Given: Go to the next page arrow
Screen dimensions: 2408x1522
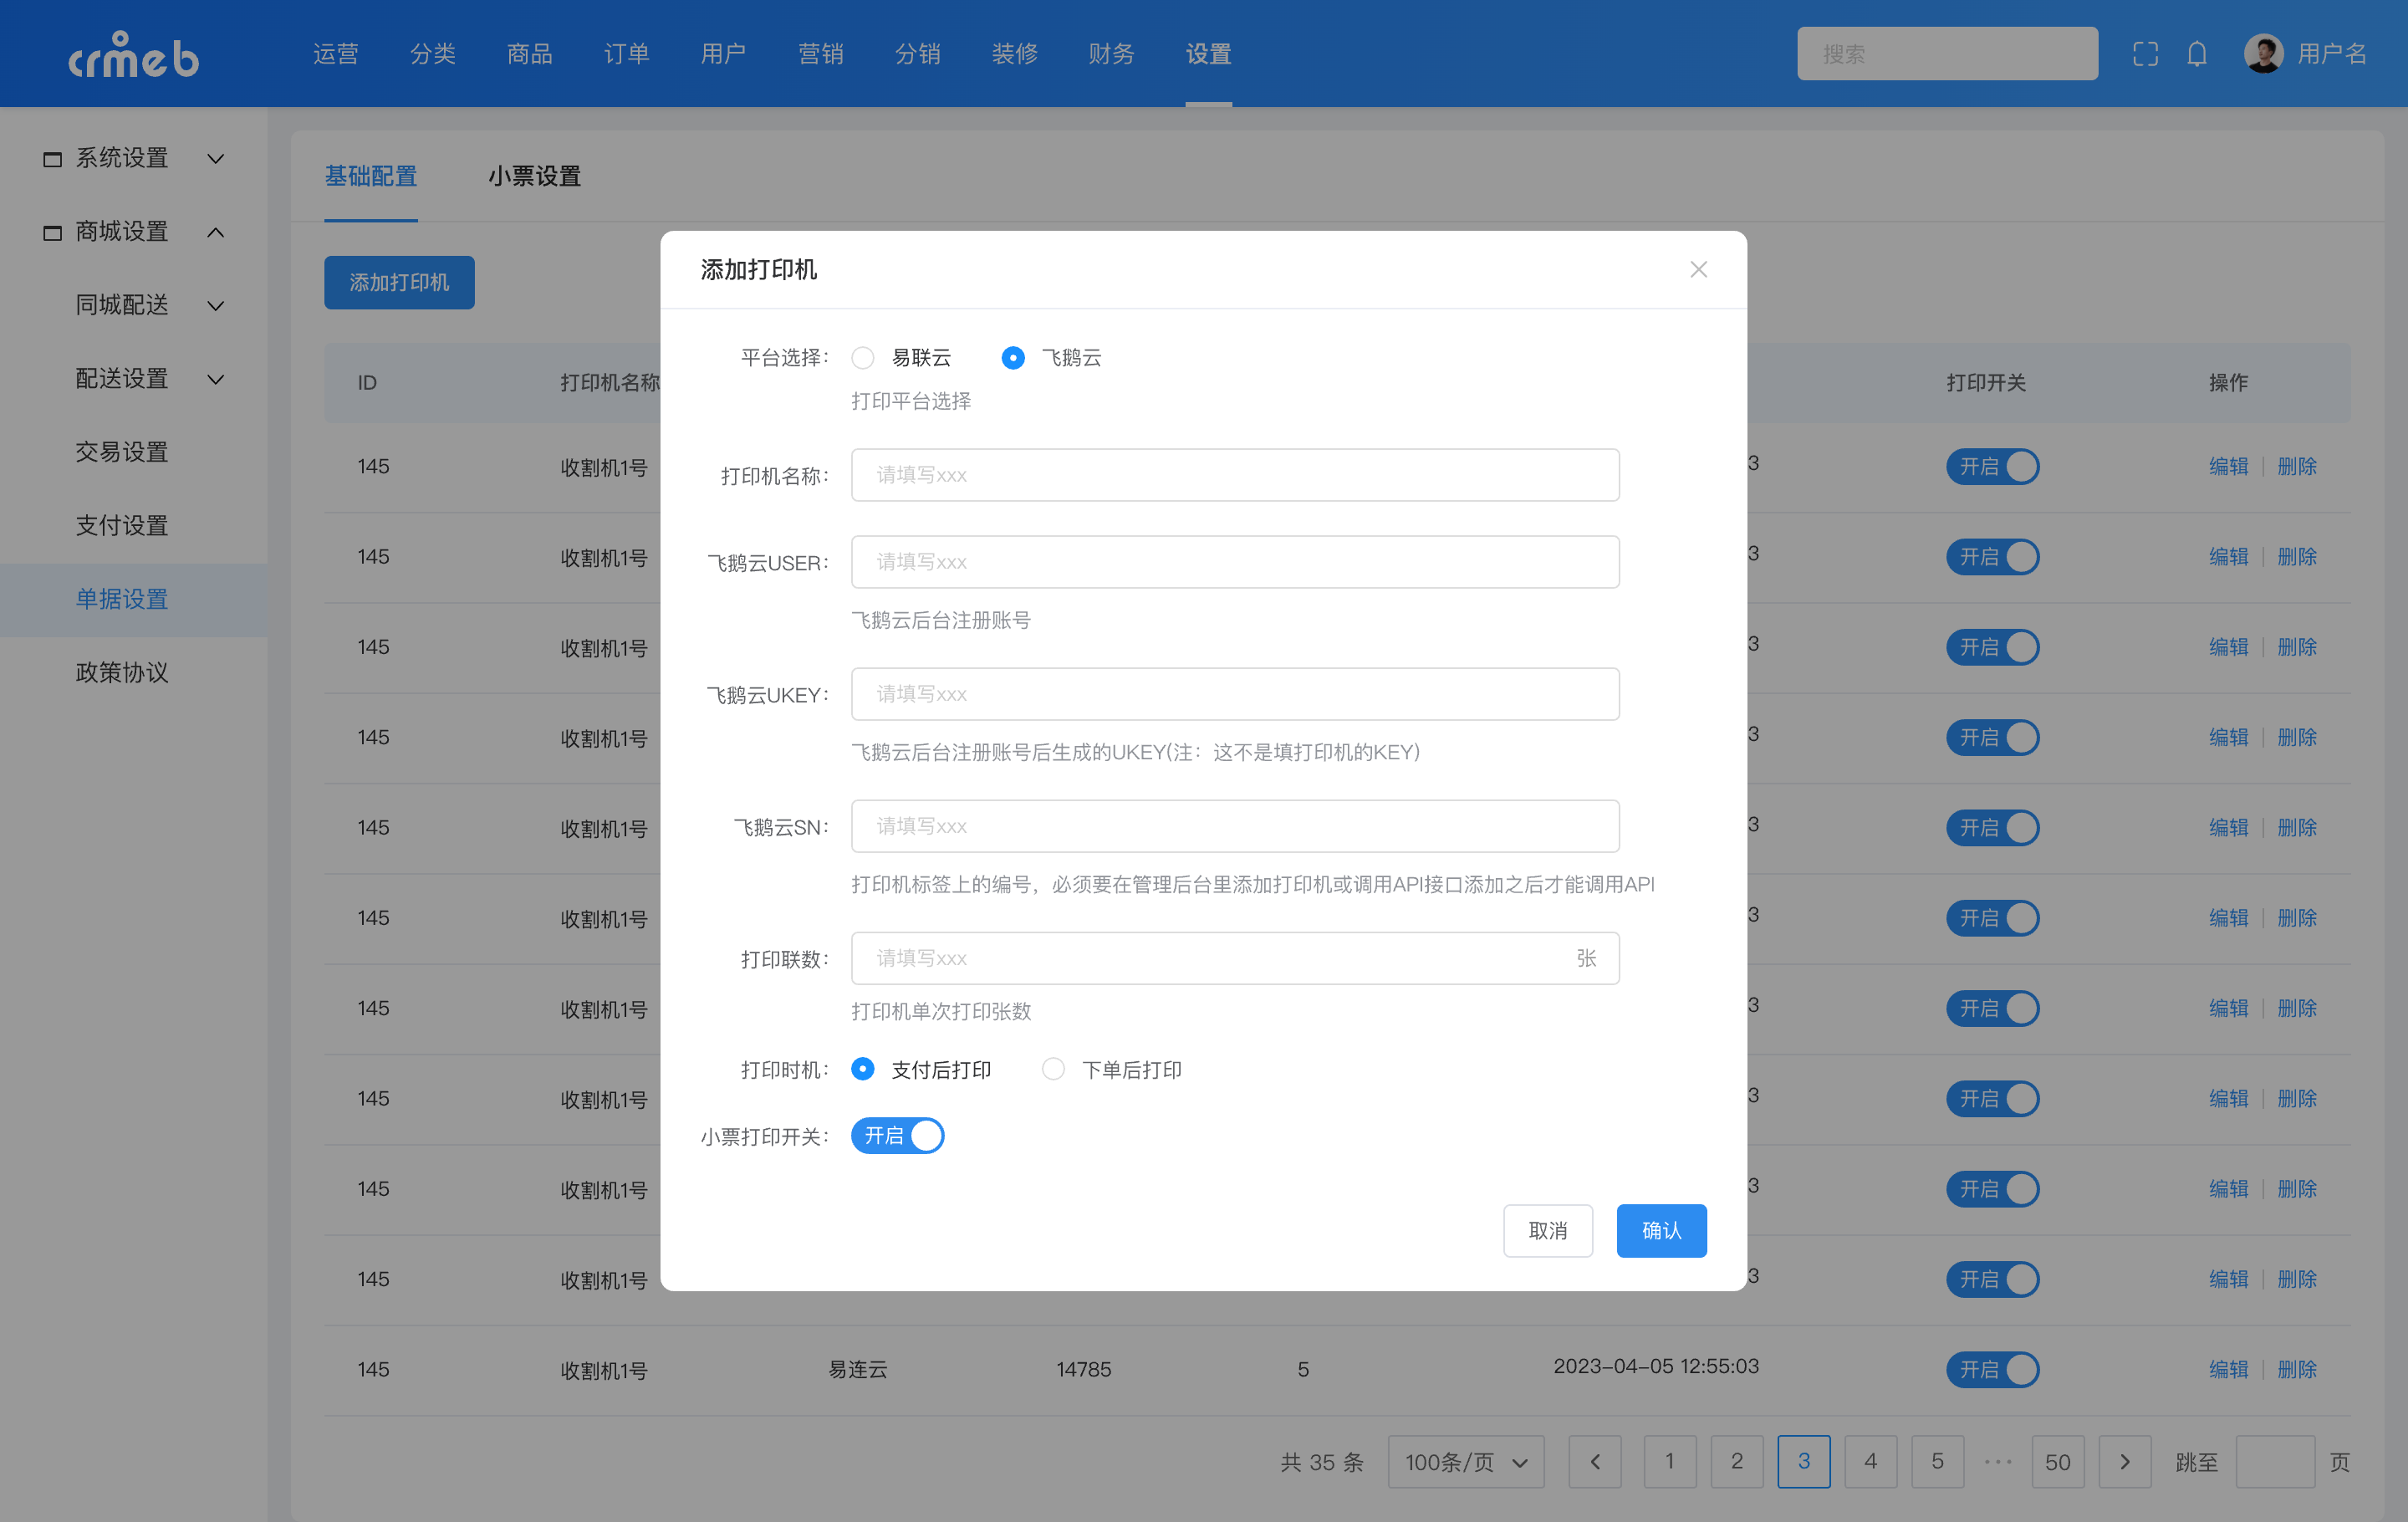Looking at the screenshot, I should [2124, 1461].
